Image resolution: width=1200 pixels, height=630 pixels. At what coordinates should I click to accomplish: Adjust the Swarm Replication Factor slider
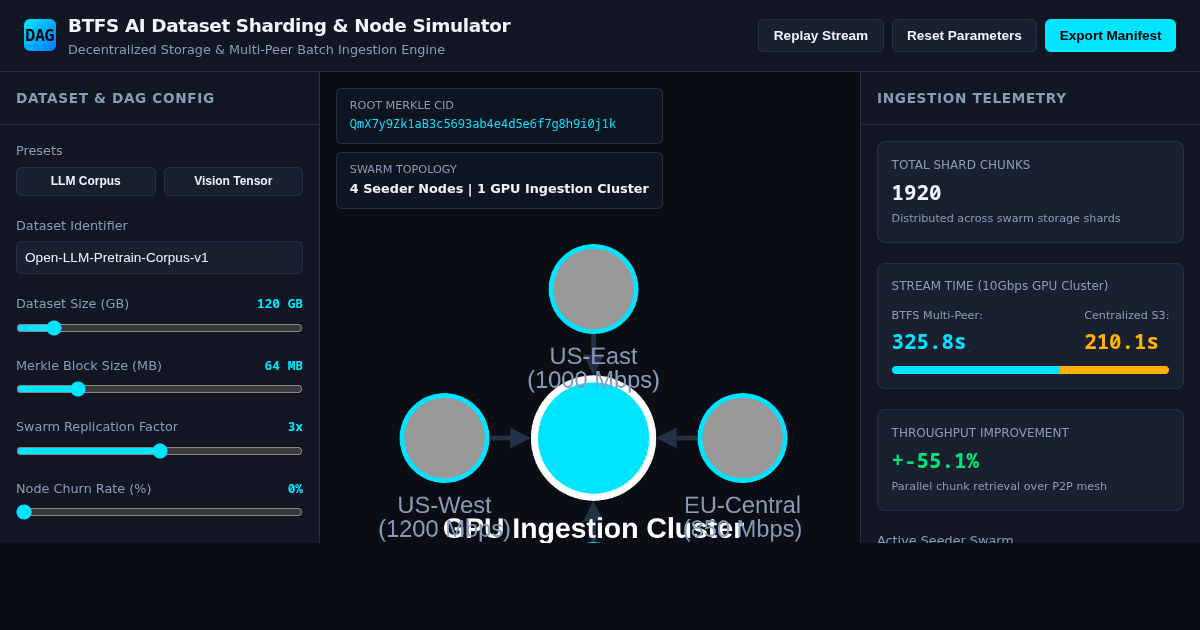click(159, 451)
